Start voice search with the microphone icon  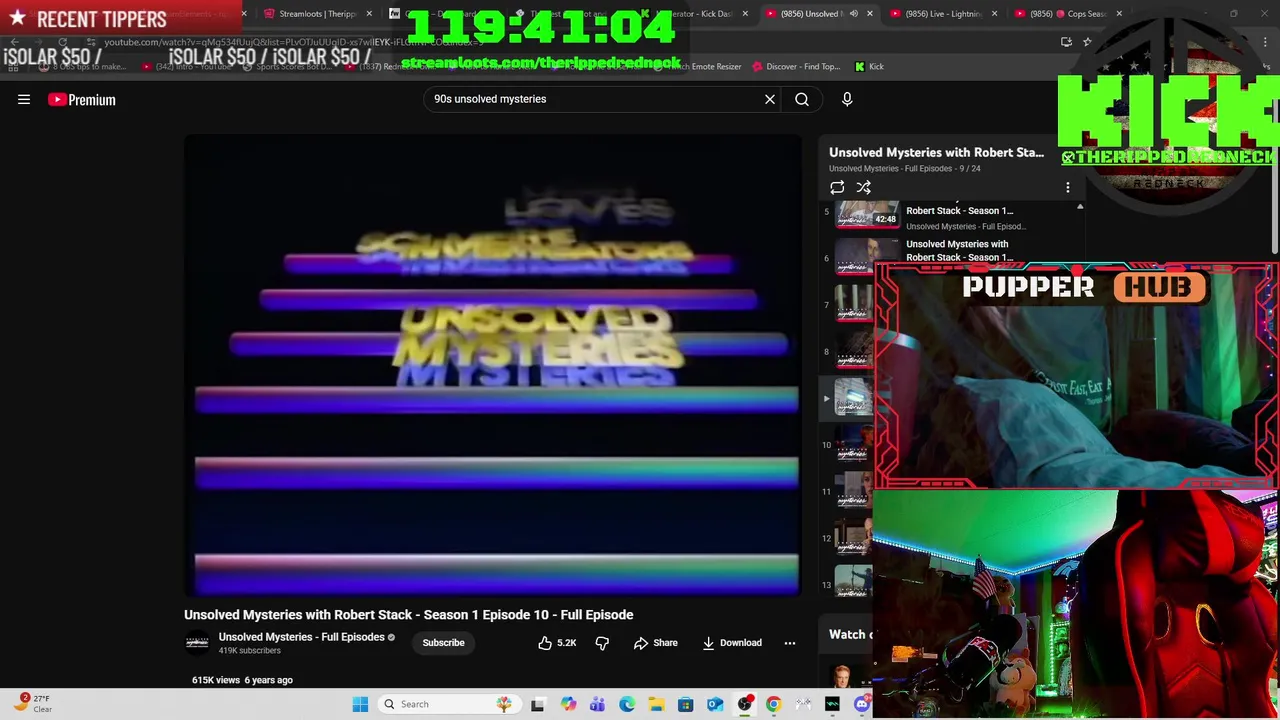tap(847, 99)
